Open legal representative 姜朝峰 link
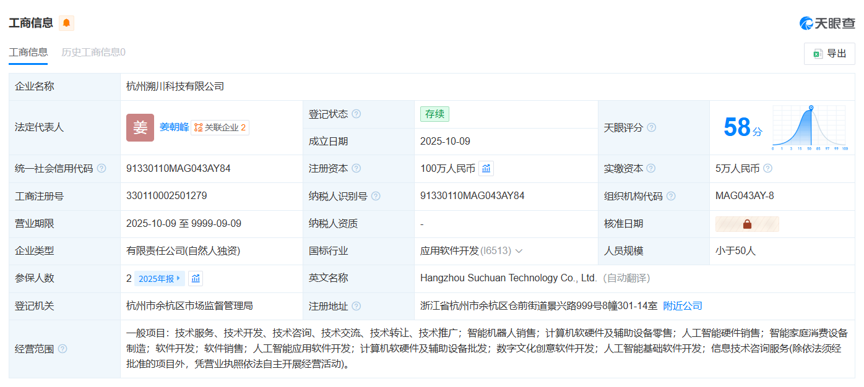The image size is (864, 387). pos(174,127)
